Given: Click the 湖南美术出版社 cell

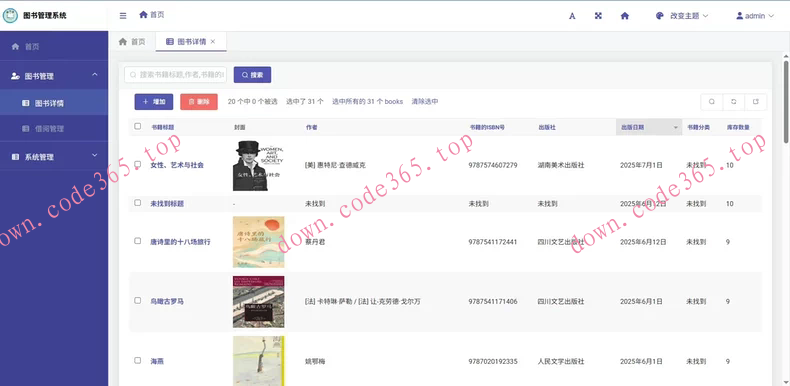Looking at the screenshot, I should pyautogui.click(x=561, y=165).
